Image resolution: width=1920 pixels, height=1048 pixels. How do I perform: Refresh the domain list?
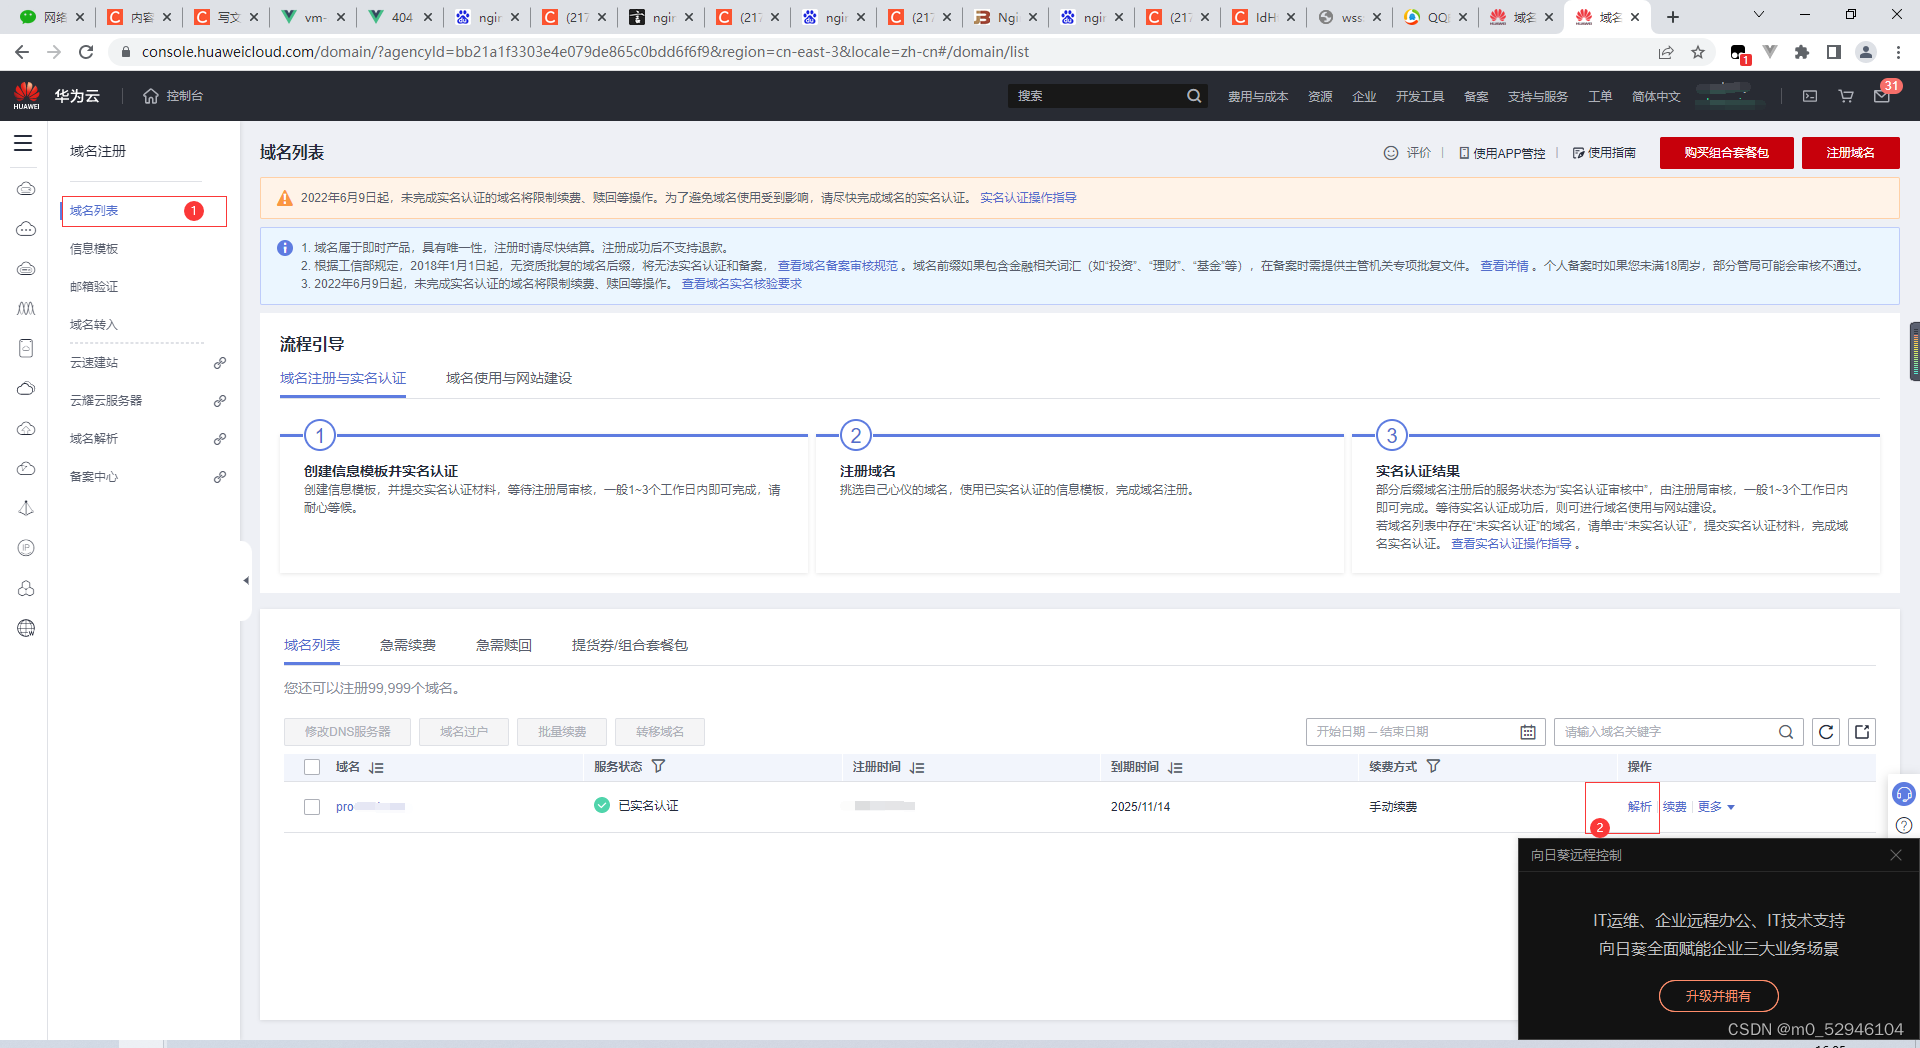[1826, 732]
